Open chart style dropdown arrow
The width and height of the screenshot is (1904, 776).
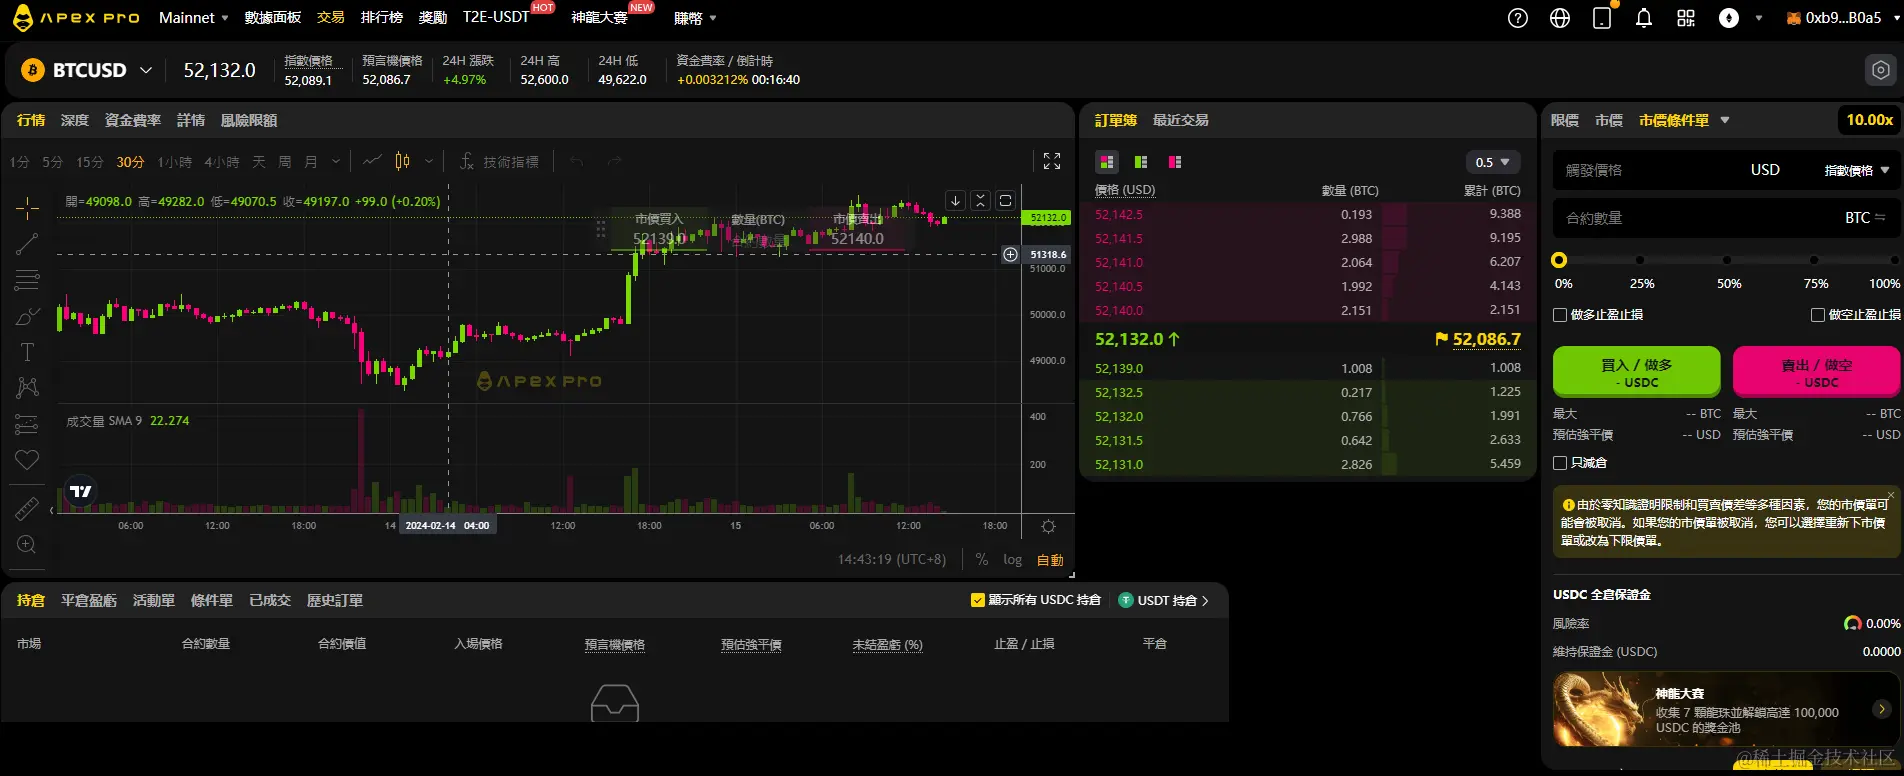tap(429, 161)
